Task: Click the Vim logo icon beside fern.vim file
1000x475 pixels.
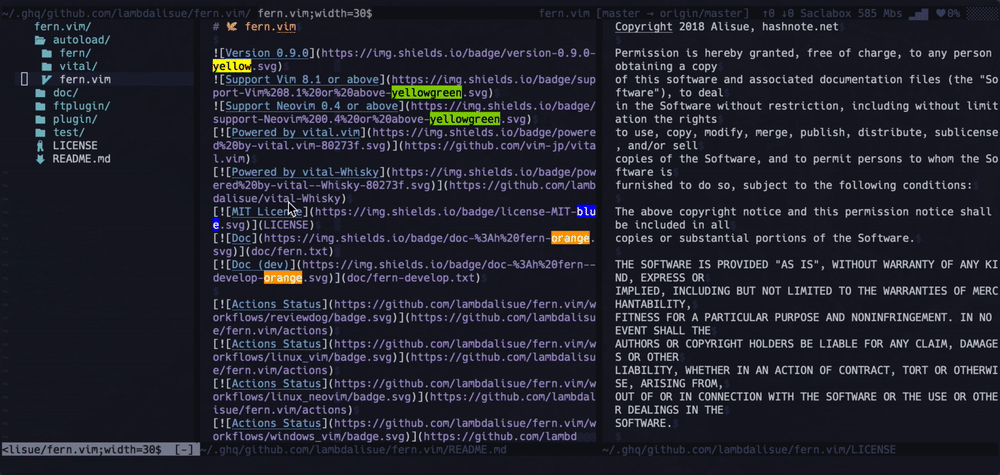Action: [47, 80]
